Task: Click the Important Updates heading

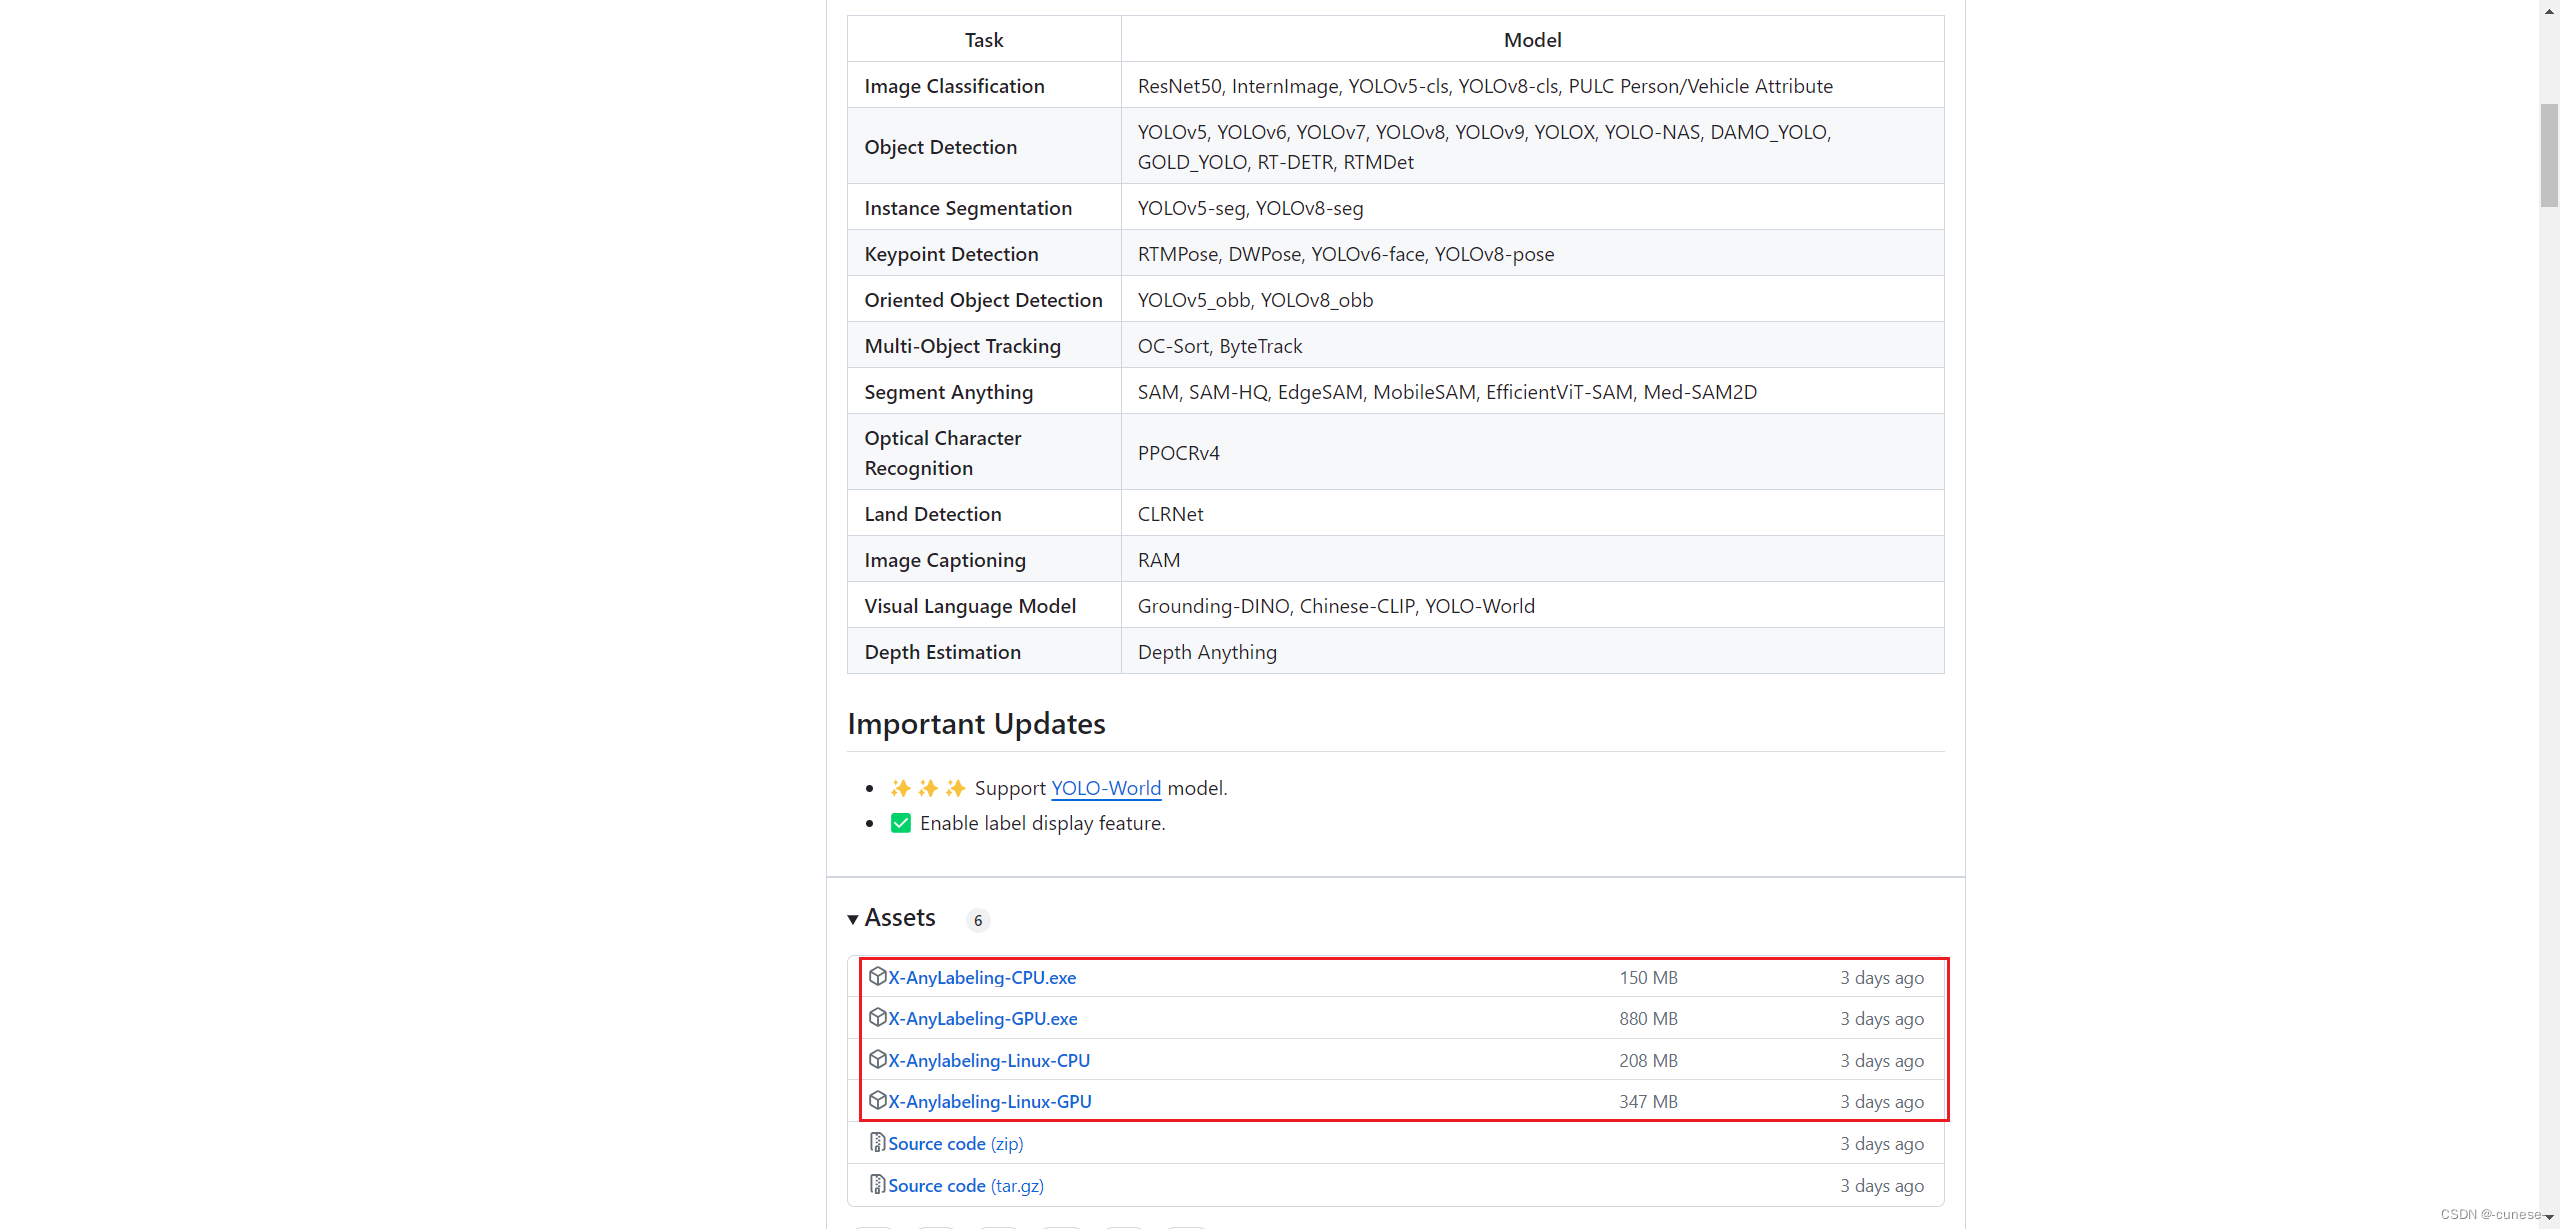Action: coord(976,724)
